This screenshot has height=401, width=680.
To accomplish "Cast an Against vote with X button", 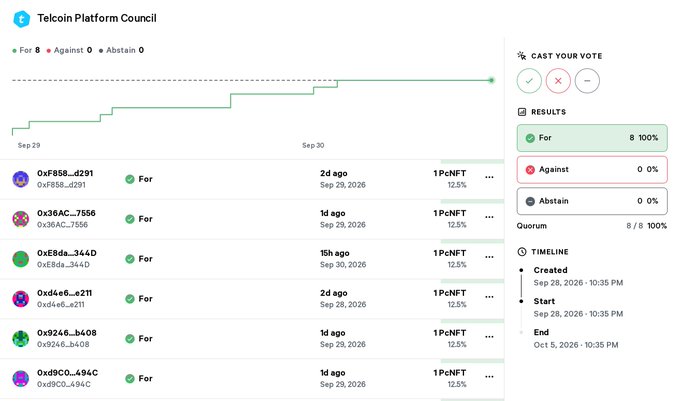I will (x=558, y=81).
